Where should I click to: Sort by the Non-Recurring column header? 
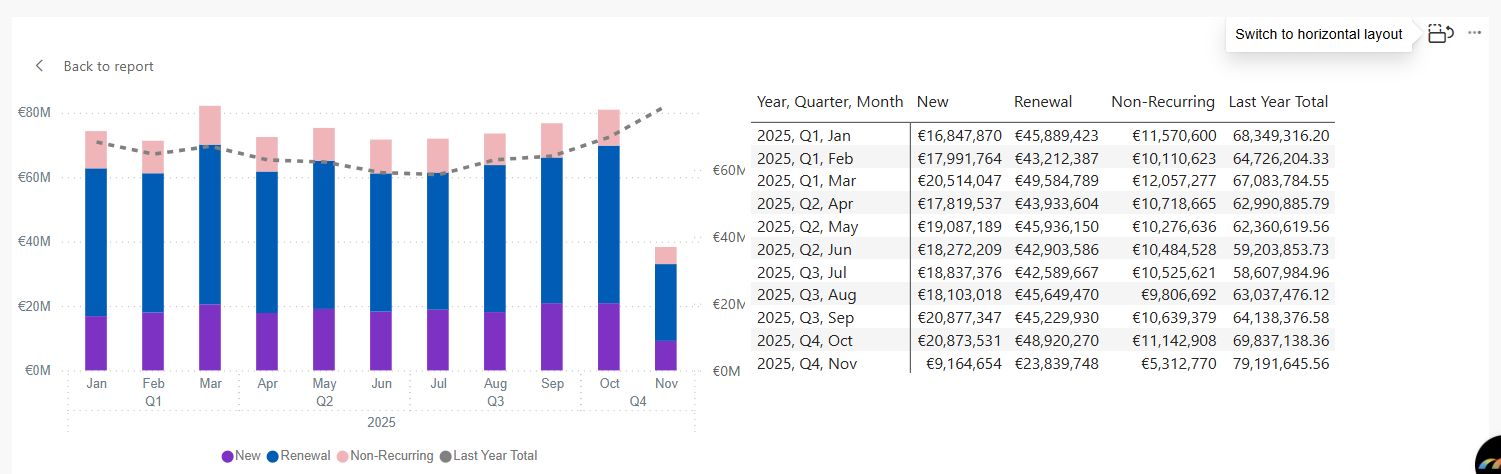click(1162, 102)
